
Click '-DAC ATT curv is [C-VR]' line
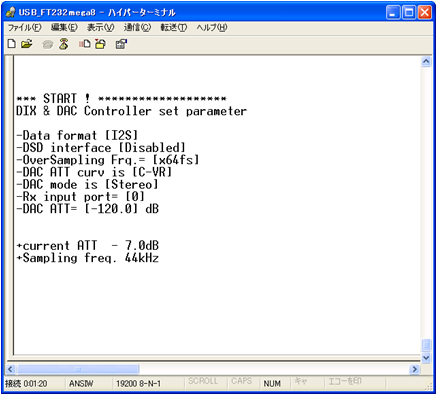click(x=94, y=172)
